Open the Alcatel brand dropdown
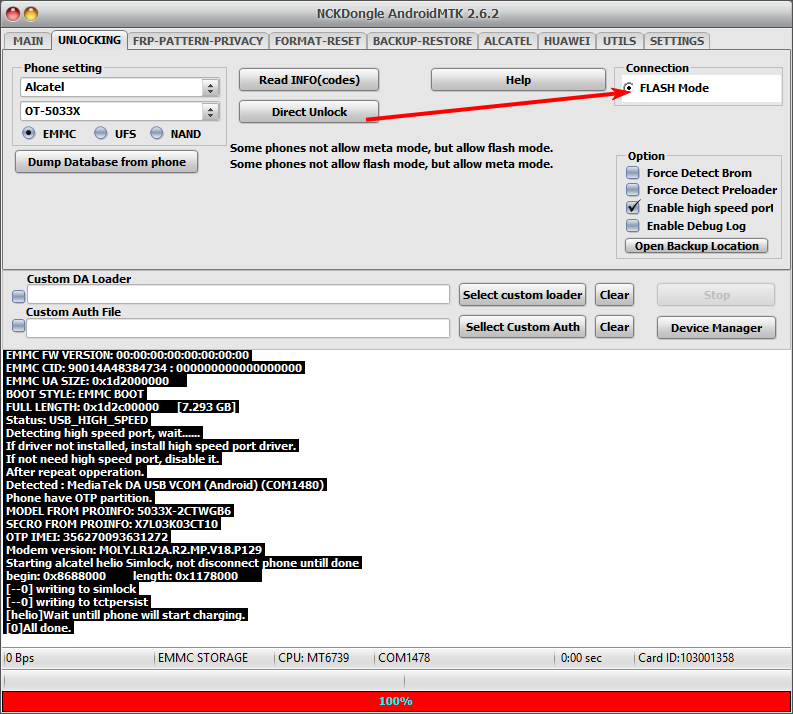Viewport: 793px width, 714px height. coord(119,87)
